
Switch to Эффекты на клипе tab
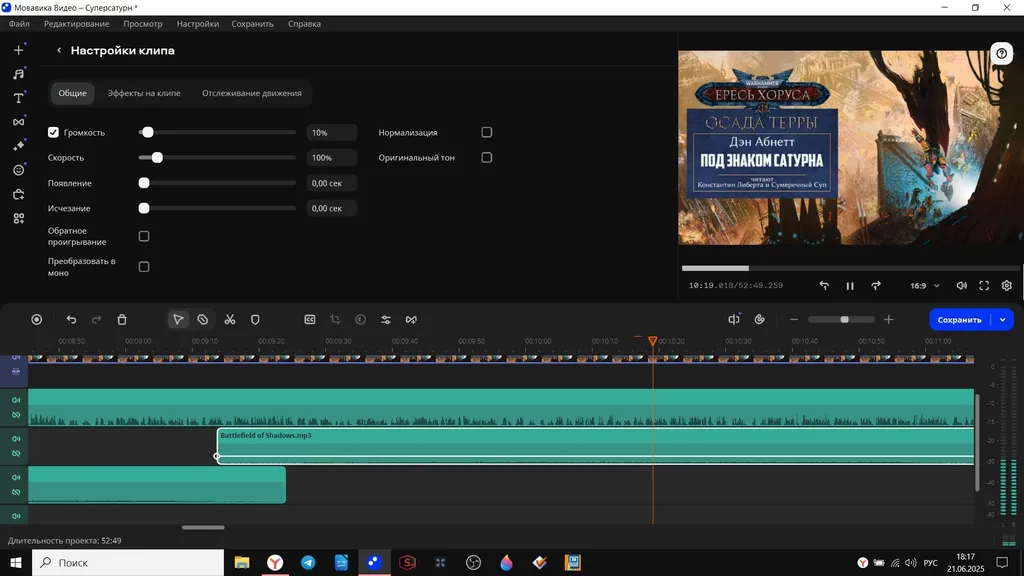[x=144, y=93]
